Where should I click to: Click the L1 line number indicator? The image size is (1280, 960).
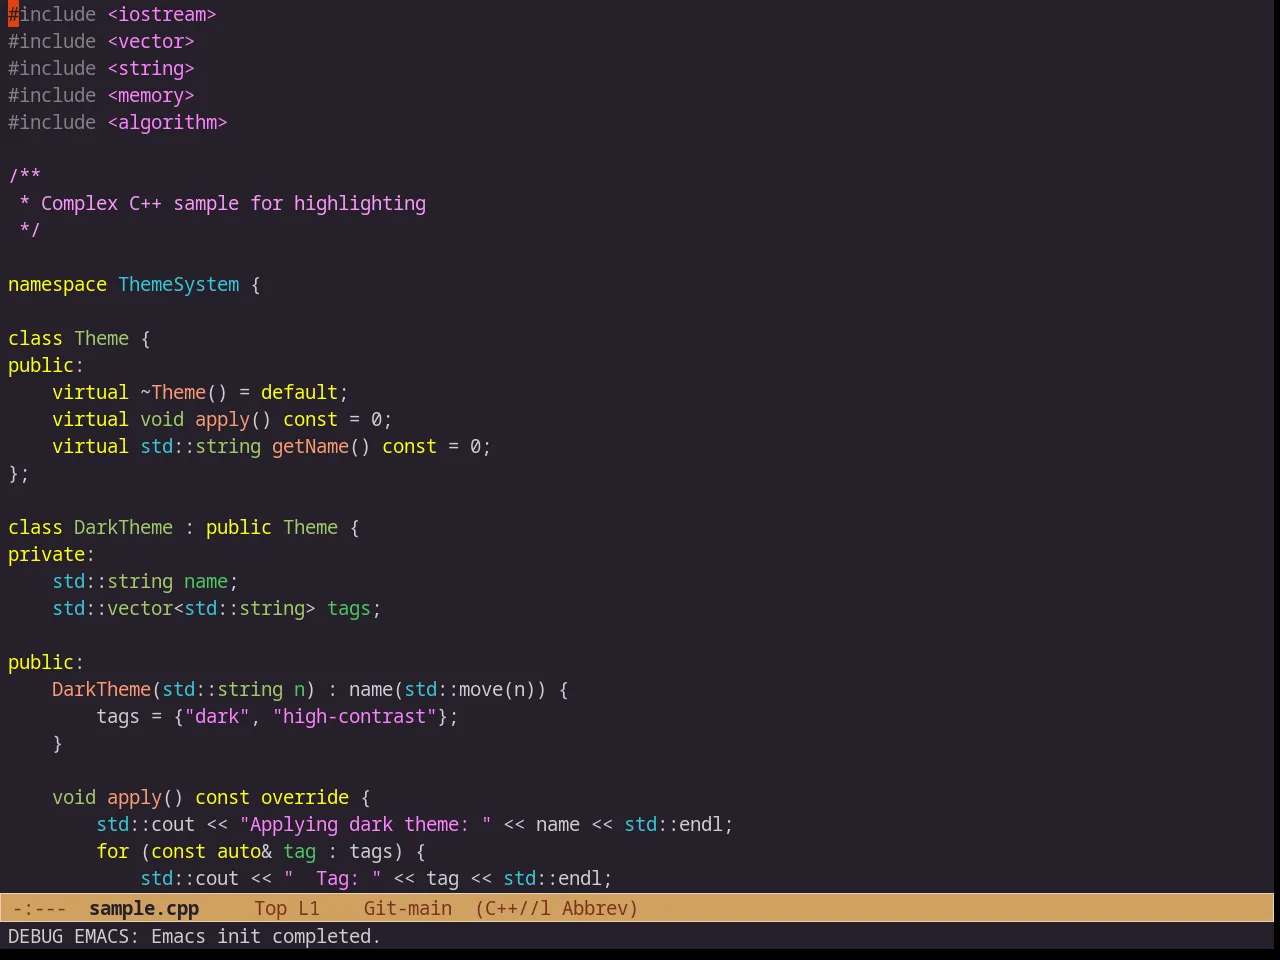click(x=309, y=908)
